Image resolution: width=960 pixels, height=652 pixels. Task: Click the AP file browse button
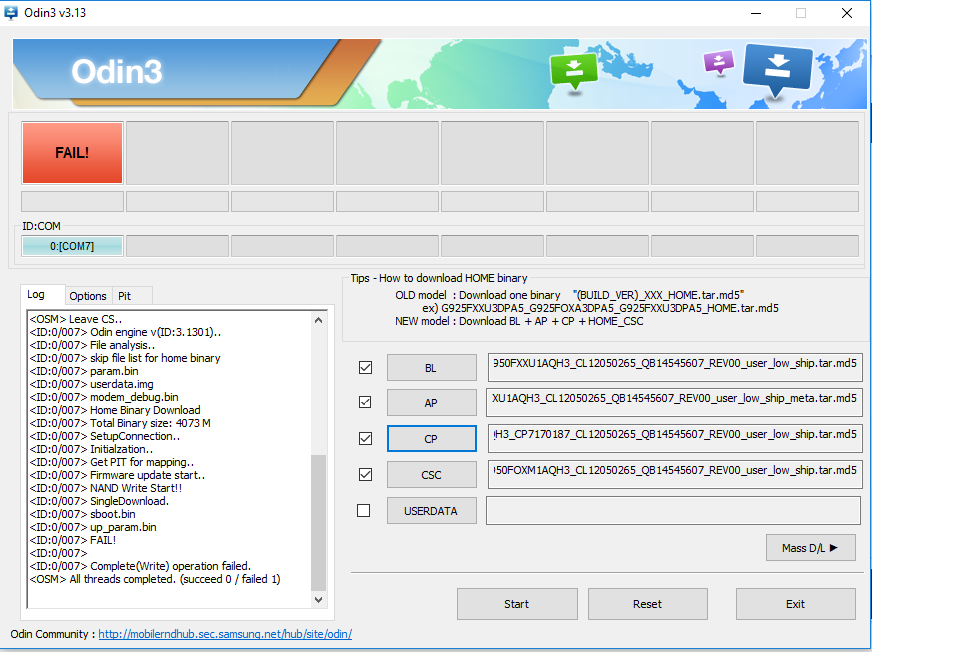[432, 403]
